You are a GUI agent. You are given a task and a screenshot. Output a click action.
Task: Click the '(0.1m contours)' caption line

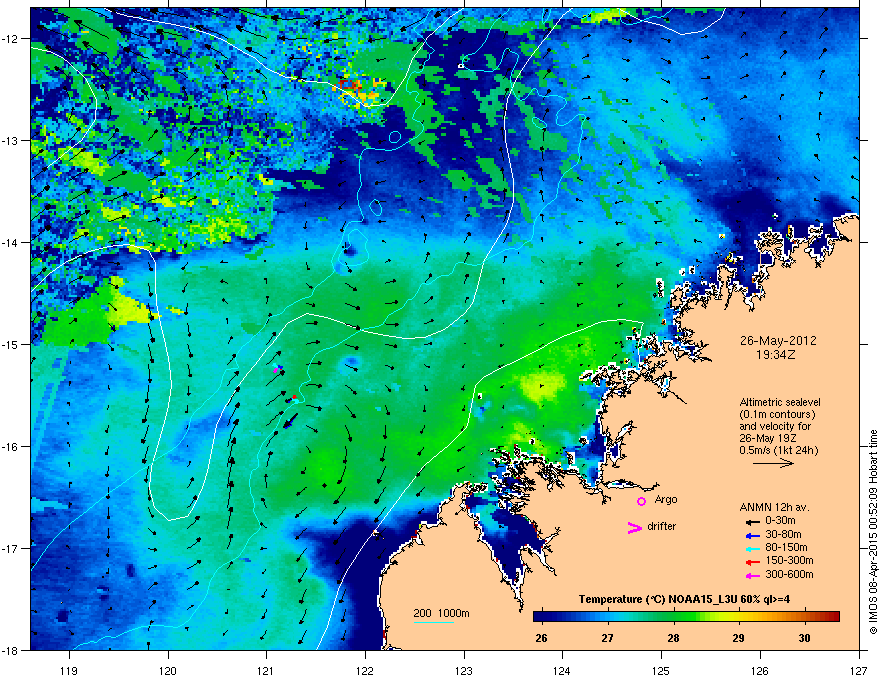[777, 415]
